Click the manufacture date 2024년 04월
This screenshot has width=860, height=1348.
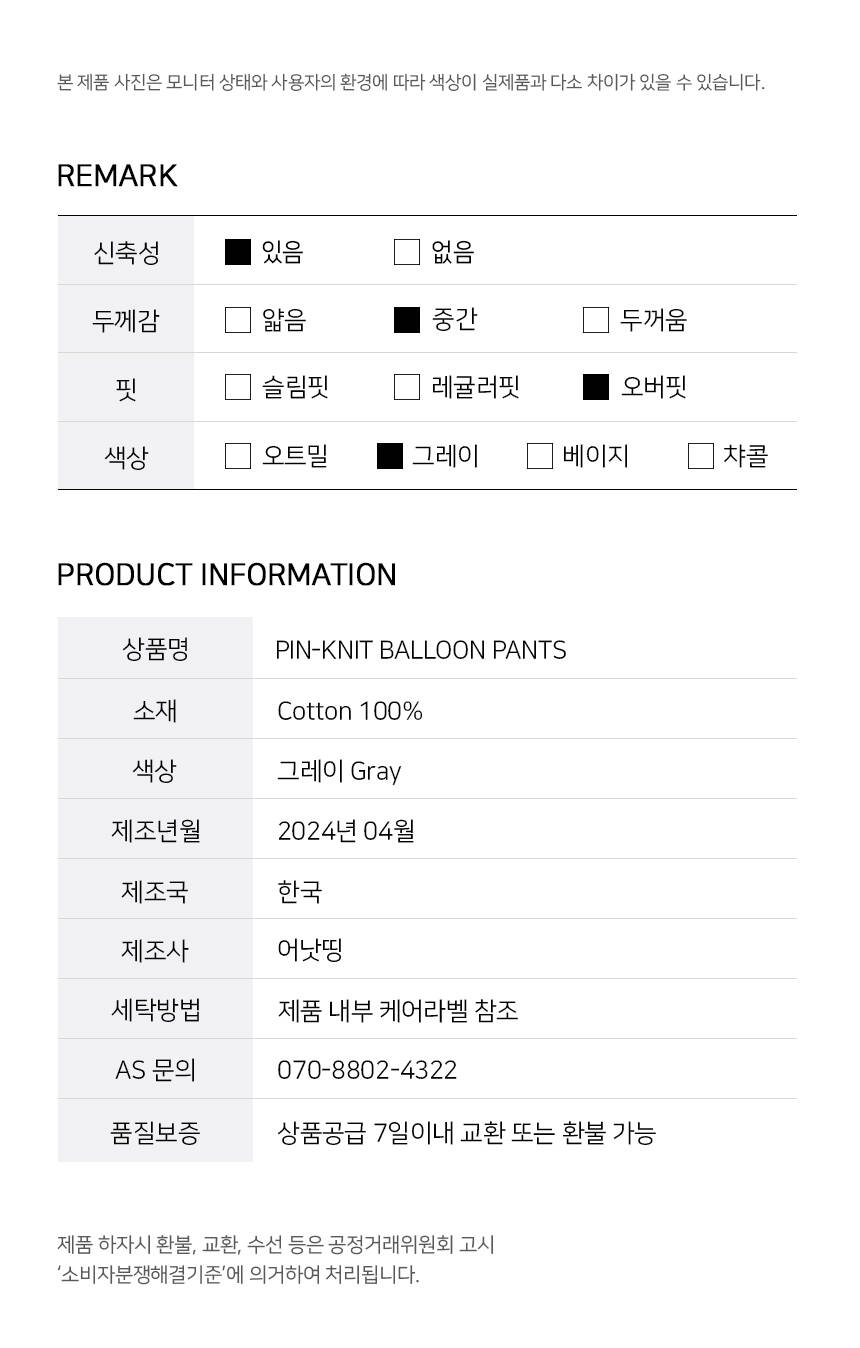[x=346, y=831]
